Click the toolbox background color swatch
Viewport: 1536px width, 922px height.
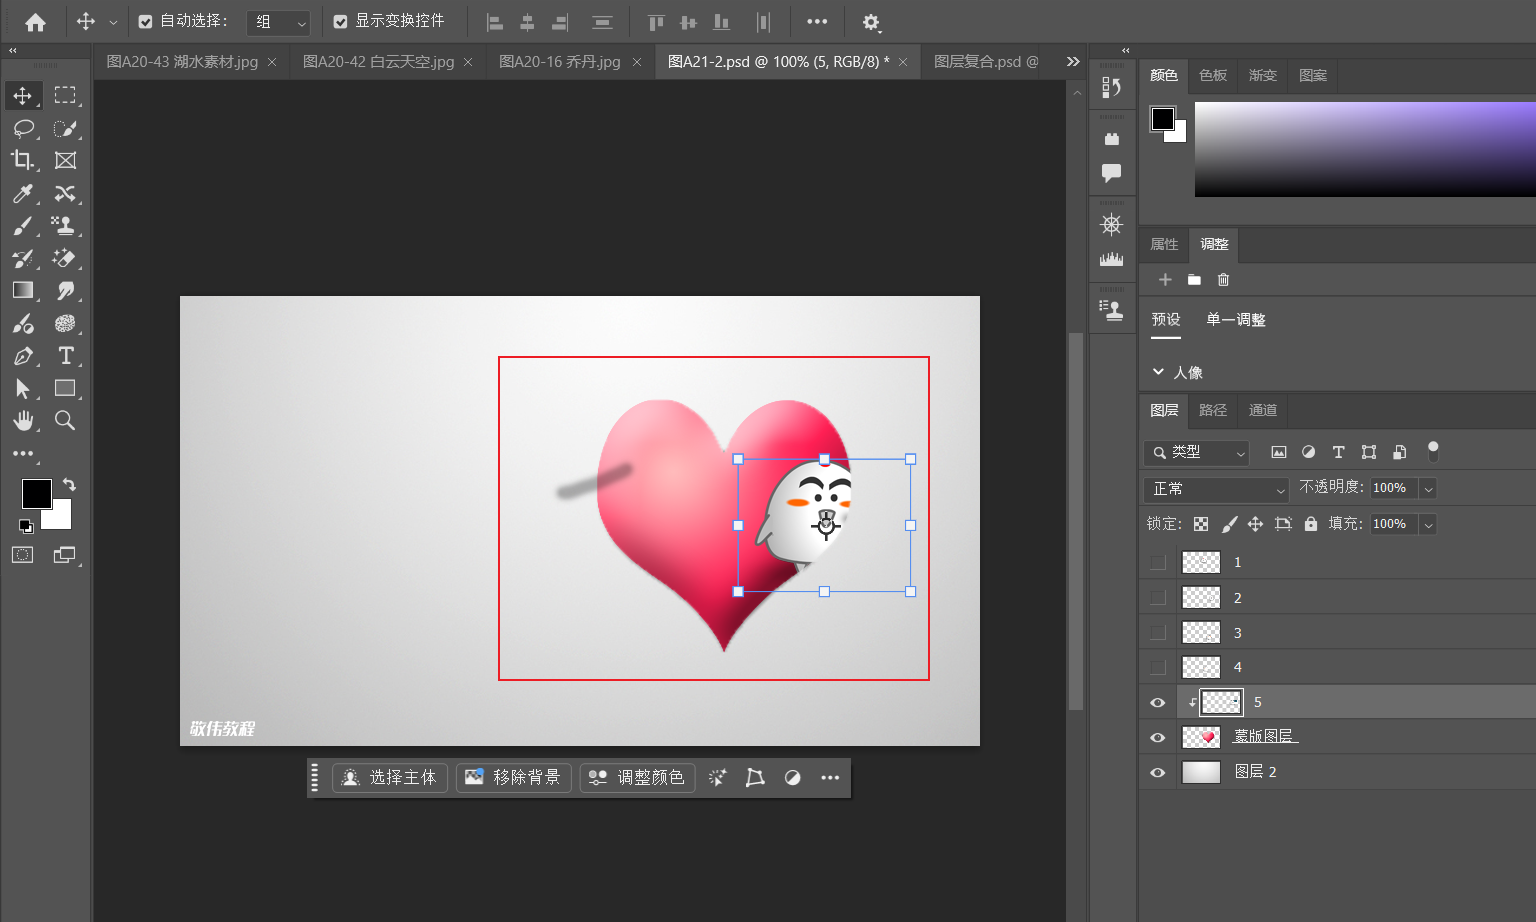pos(60,517)
